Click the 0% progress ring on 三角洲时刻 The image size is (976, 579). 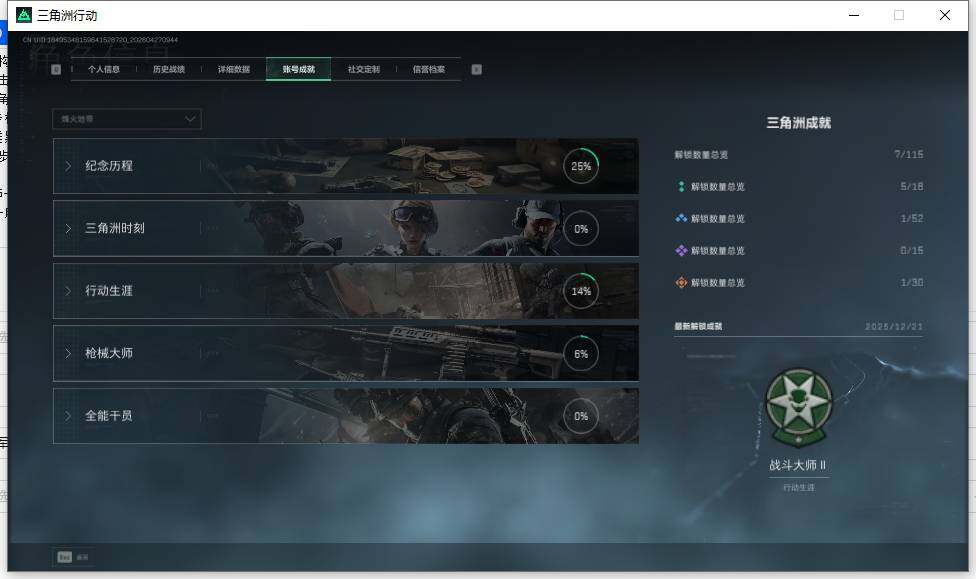(x=581, y=228)
